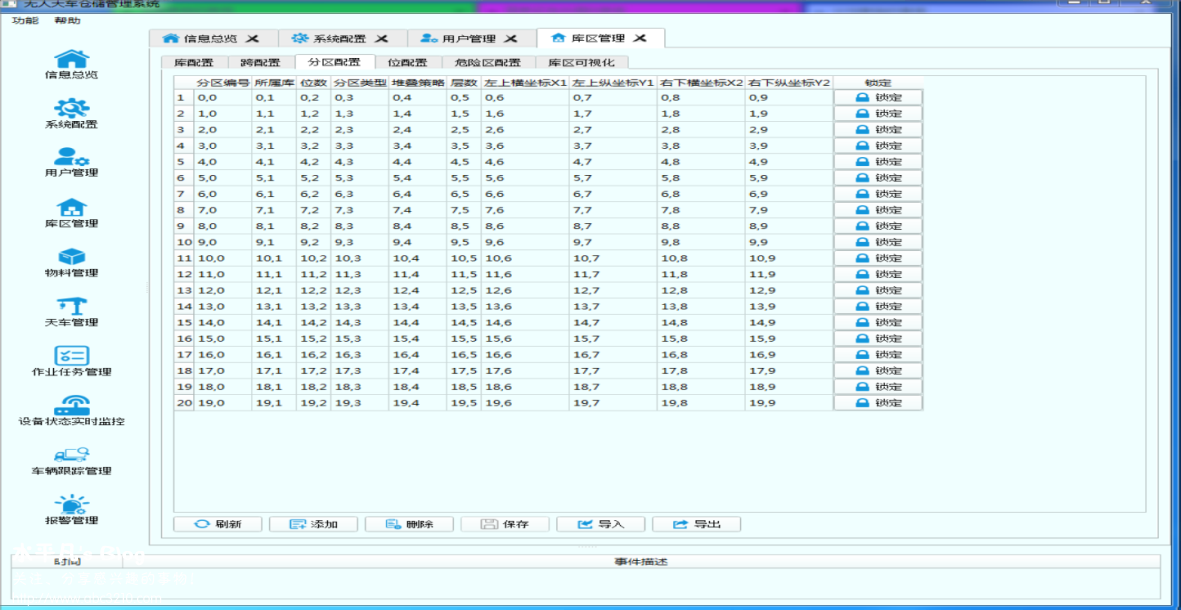Click the 刷新 button
This screenshot has width=1181, height=610.
pos(217,524)
